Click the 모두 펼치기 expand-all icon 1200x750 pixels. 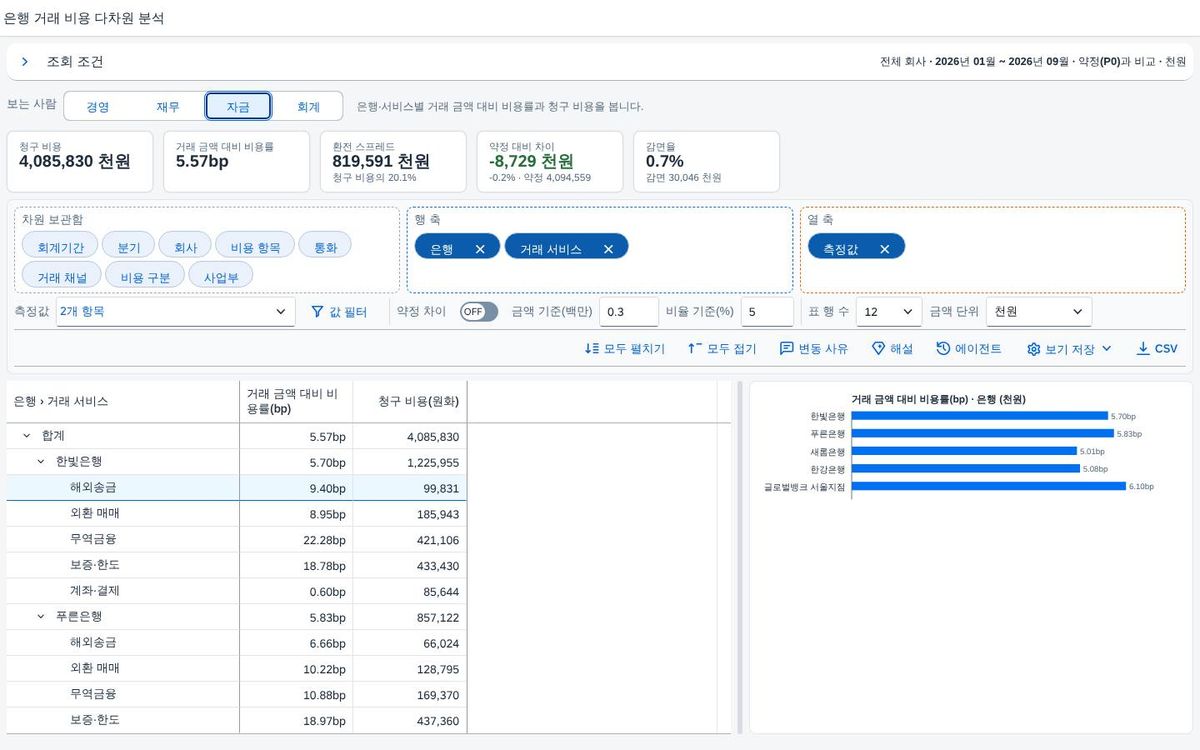591,349
